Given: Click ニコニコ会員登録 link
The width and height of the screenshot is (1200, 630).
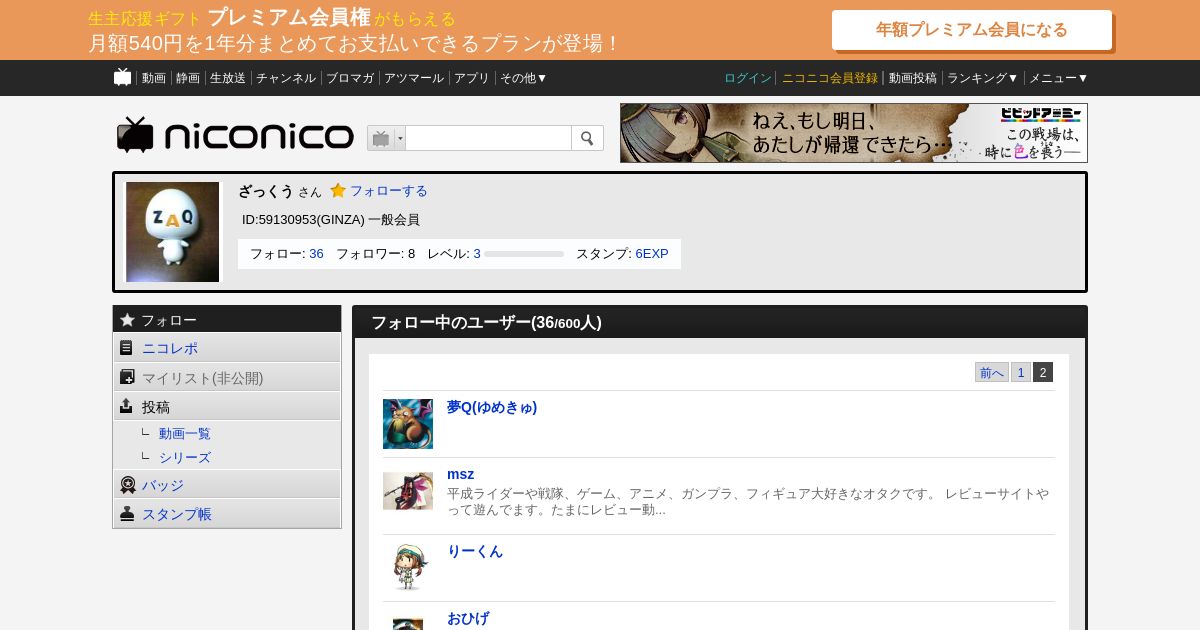Looking at the screenshot, I should click(830, 78).
